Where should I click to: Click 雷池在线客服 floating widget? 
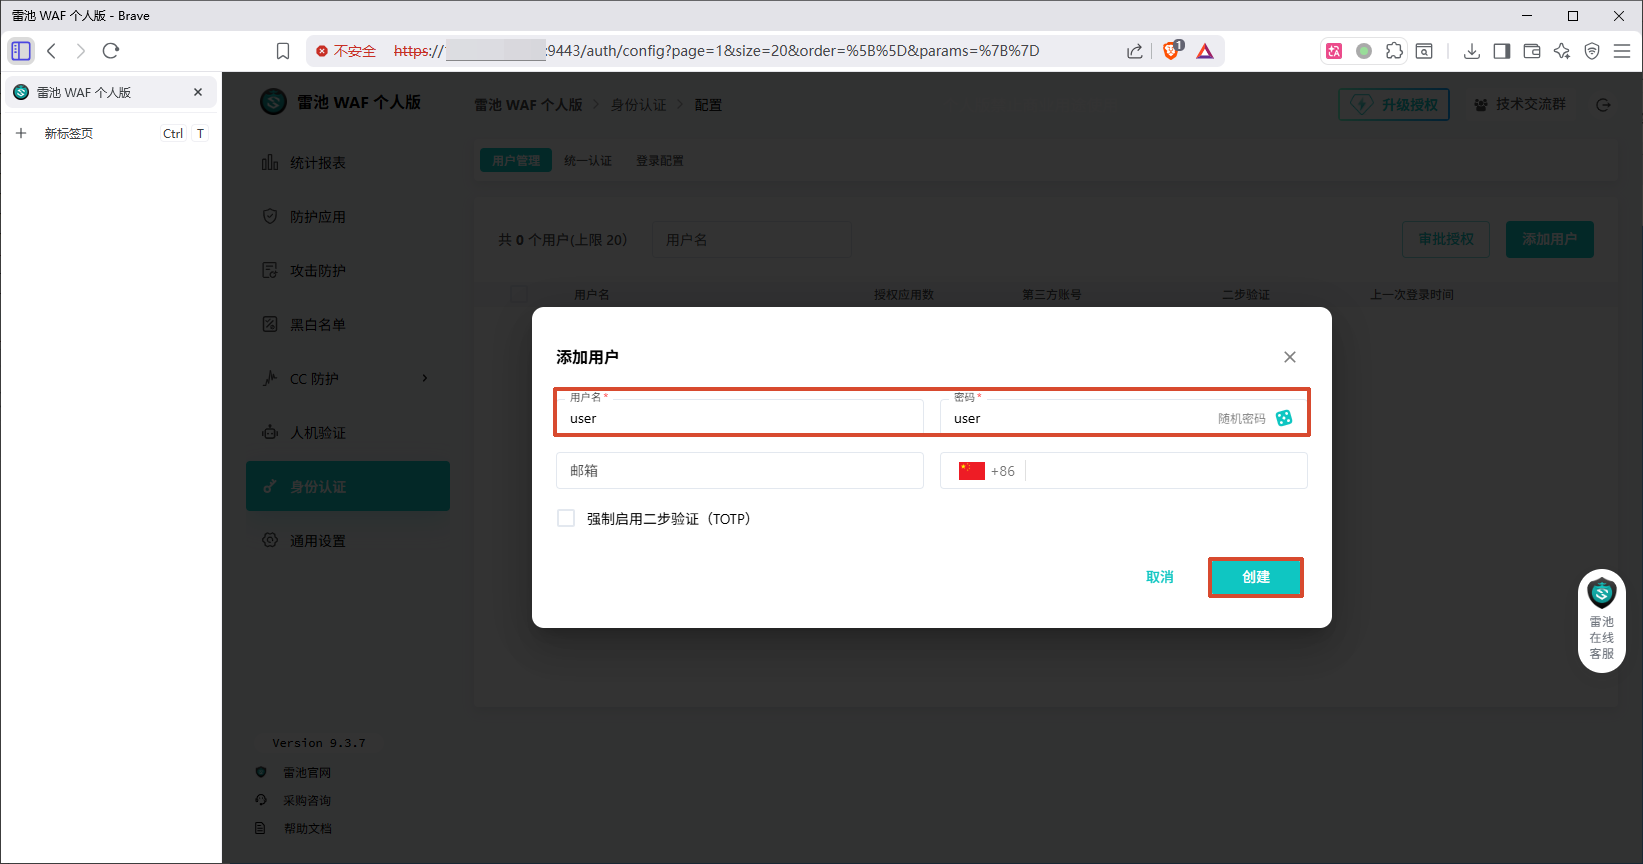tap(1602, 621)
